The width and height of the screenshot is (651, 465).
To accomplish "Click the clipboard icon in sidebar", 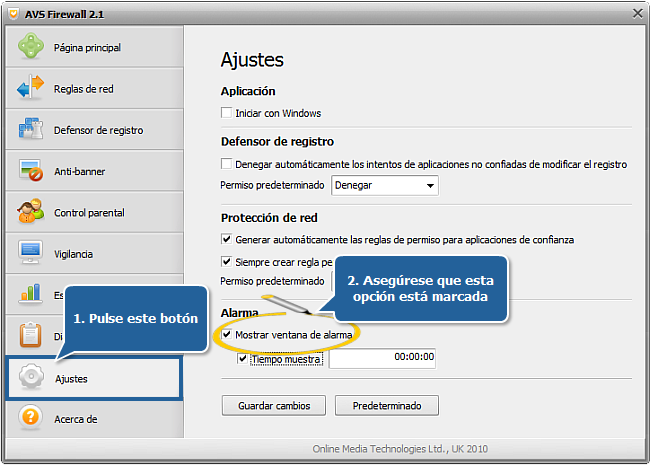I will coord(30,335).
